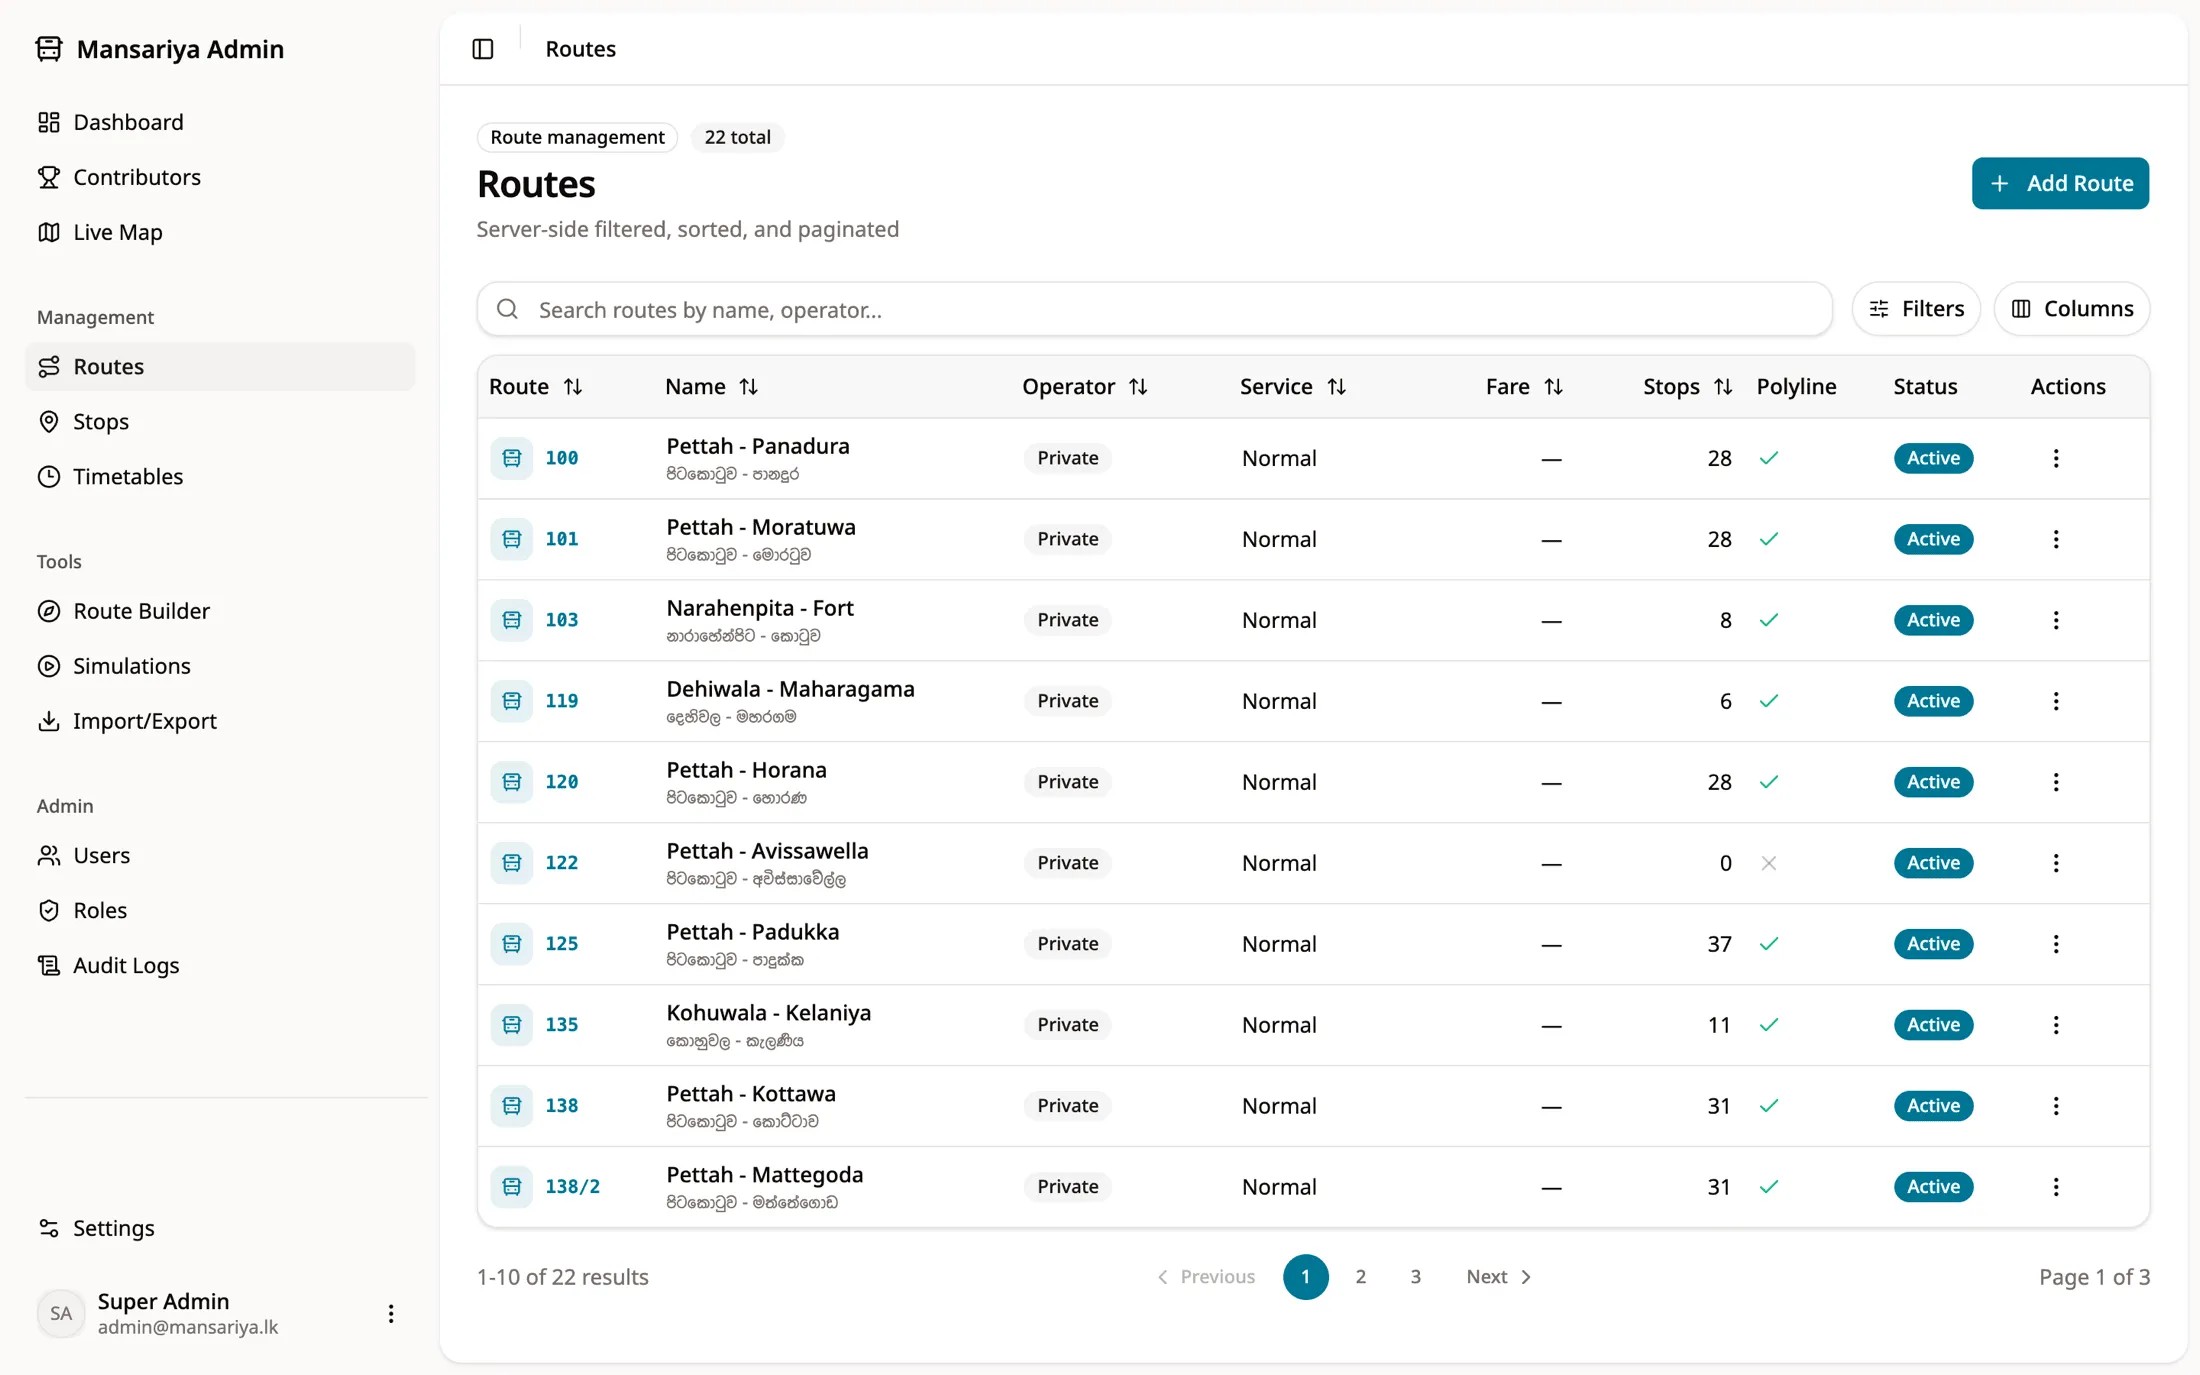
Task: Open Super Admin account menu dots
Action: (x=391, y=1314)
